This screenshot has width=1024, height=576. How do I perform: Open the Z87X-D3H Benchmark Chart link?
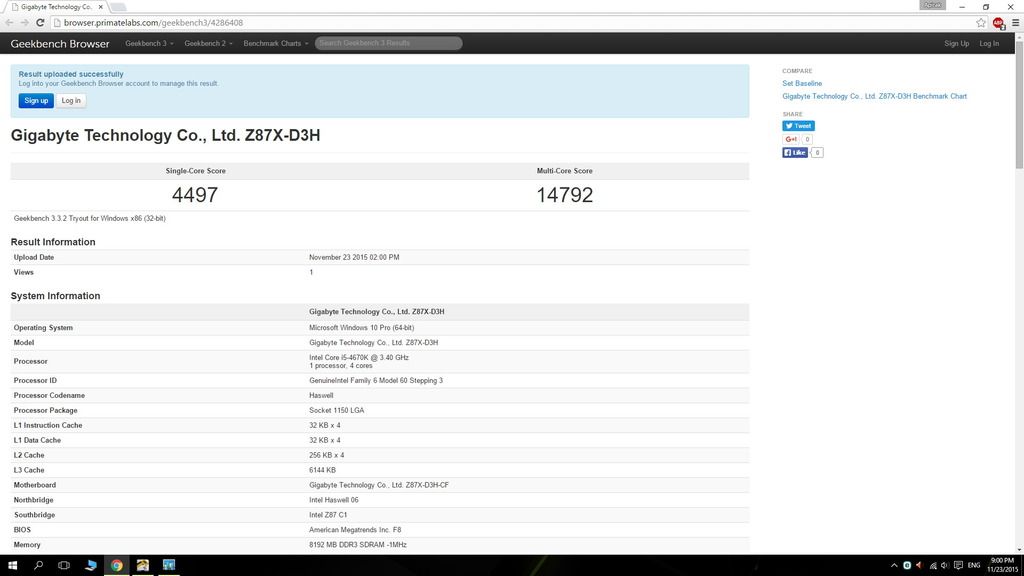pos(874,96)
